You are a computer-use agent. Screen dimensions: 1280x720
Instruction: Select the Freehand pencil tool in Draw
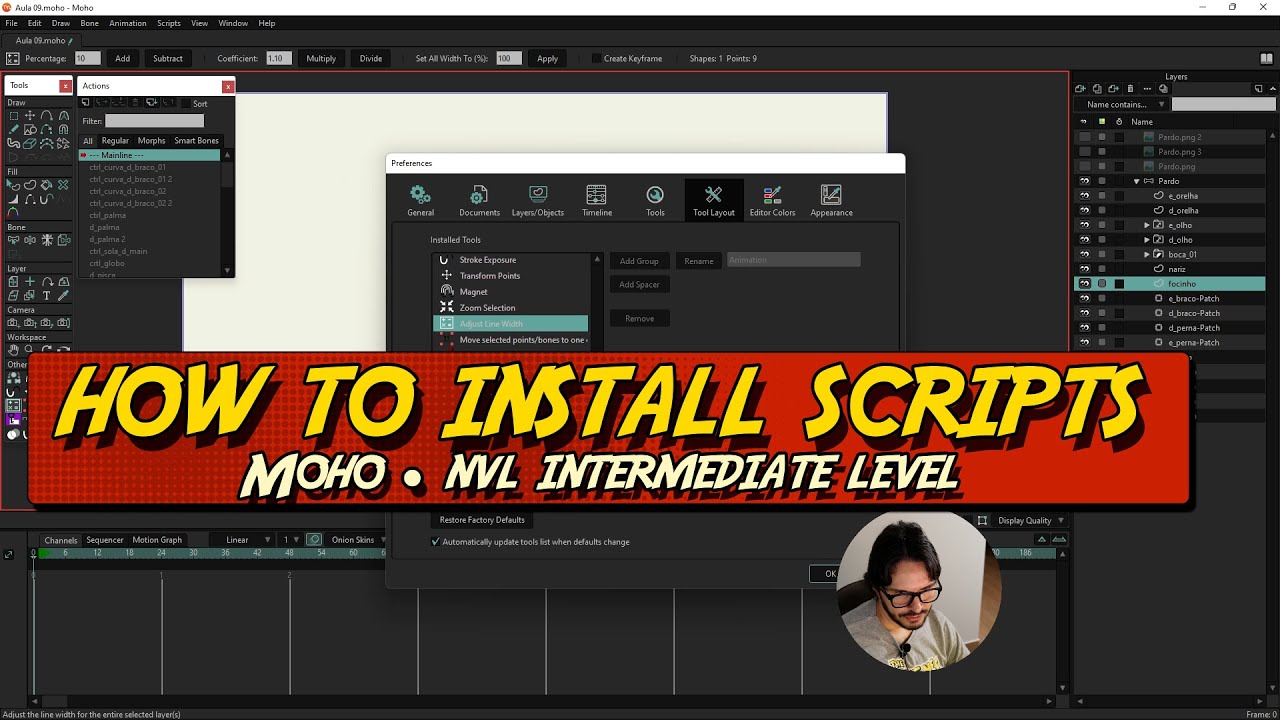click(13, 129)
